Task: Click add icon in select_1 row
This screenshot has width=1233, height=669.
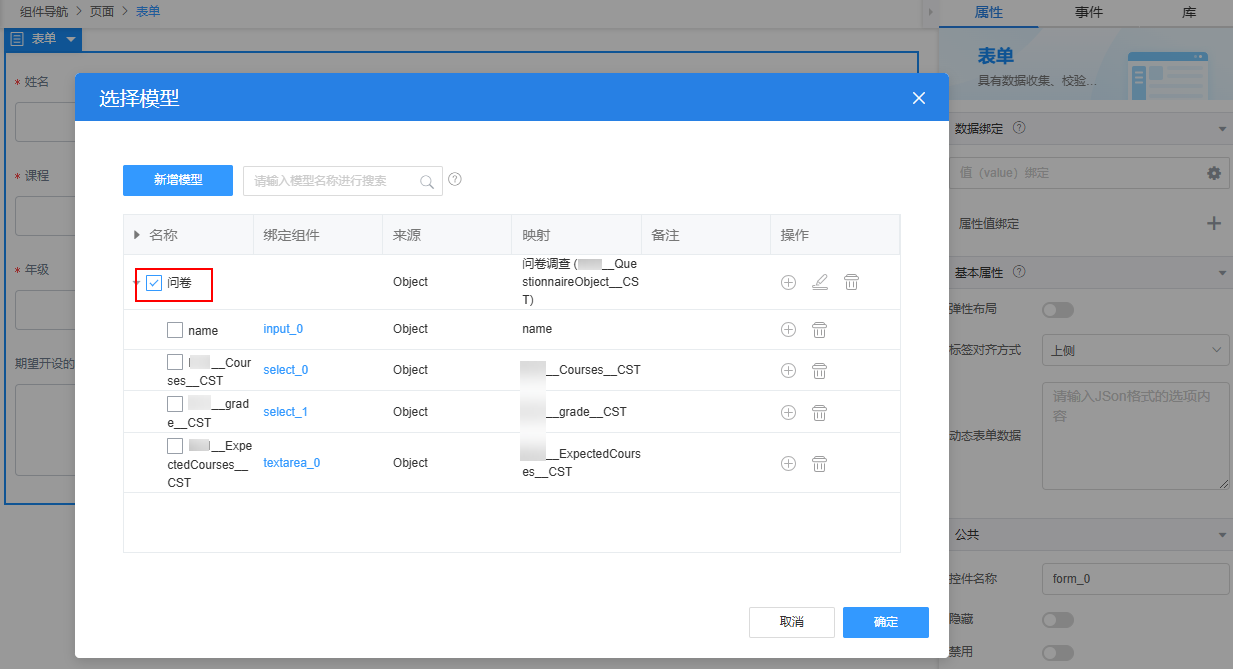Action: click(788, 412)
